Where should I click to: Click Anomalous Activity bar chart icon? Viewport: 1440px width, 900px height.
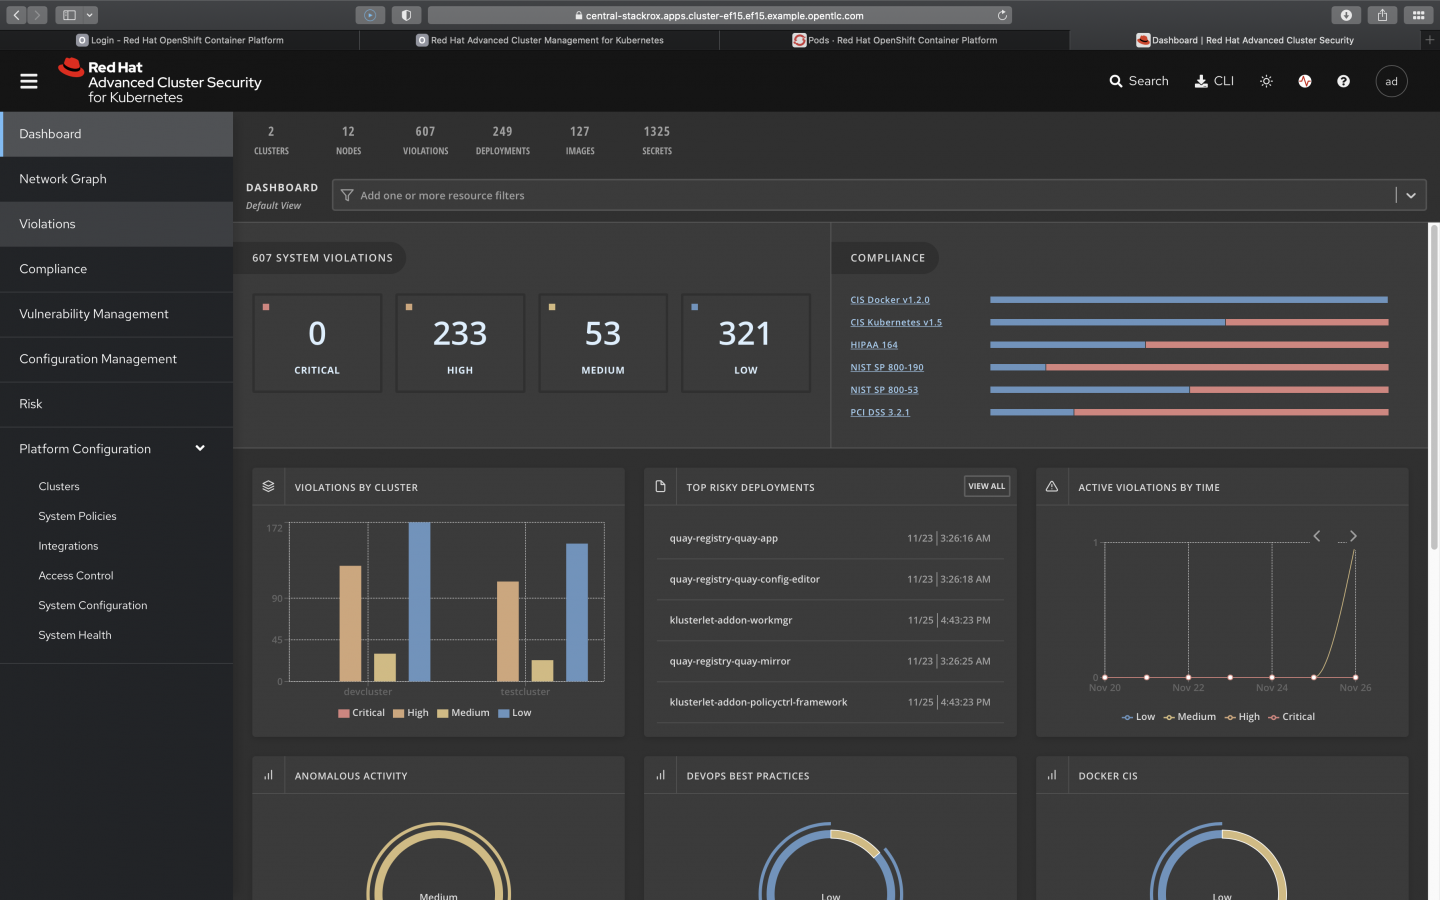point(268,775)
